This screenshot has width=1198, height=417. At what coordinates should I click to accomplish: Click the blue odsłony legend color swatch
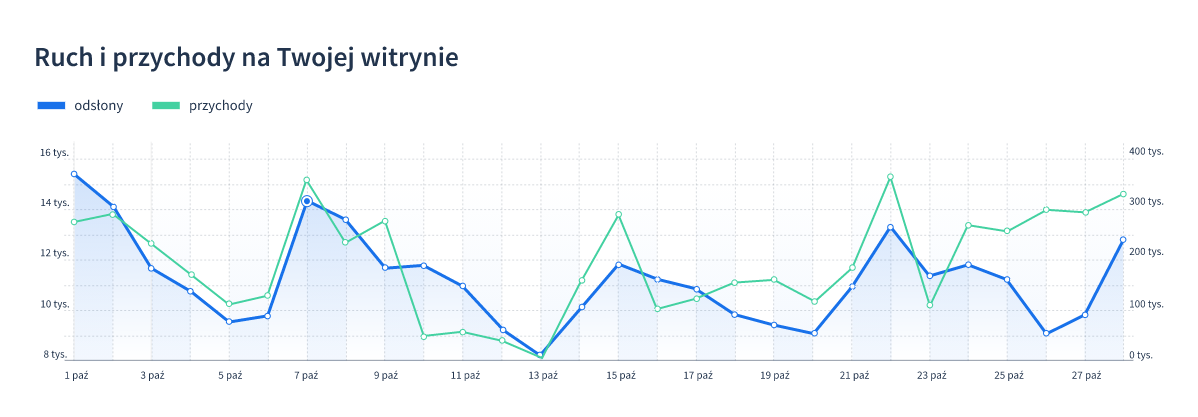pyautogui.click(x=51, y=106)
